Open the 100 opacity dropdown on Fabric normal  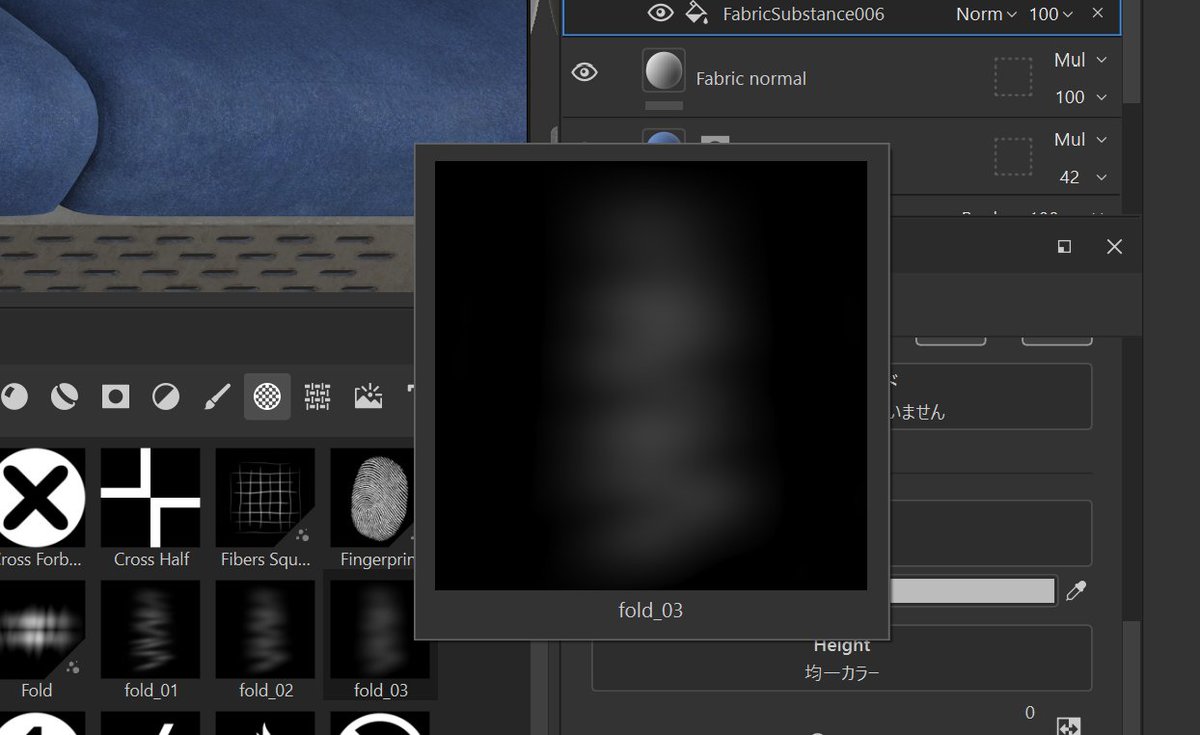(1081, 97)
